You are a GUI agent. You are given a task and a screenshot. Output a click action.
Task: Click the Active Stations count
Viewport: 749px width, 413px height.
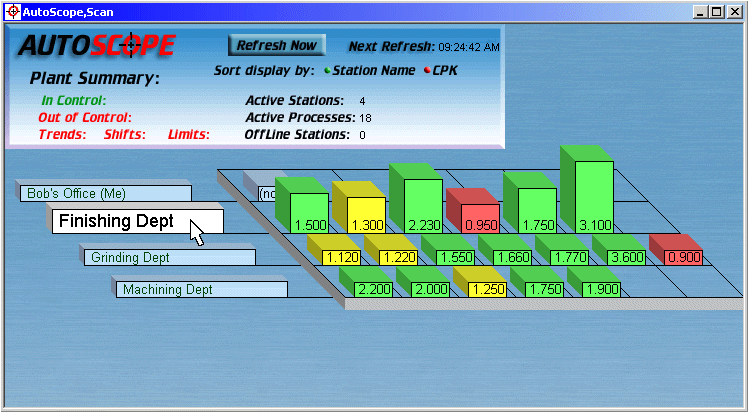tap(362, 101)
